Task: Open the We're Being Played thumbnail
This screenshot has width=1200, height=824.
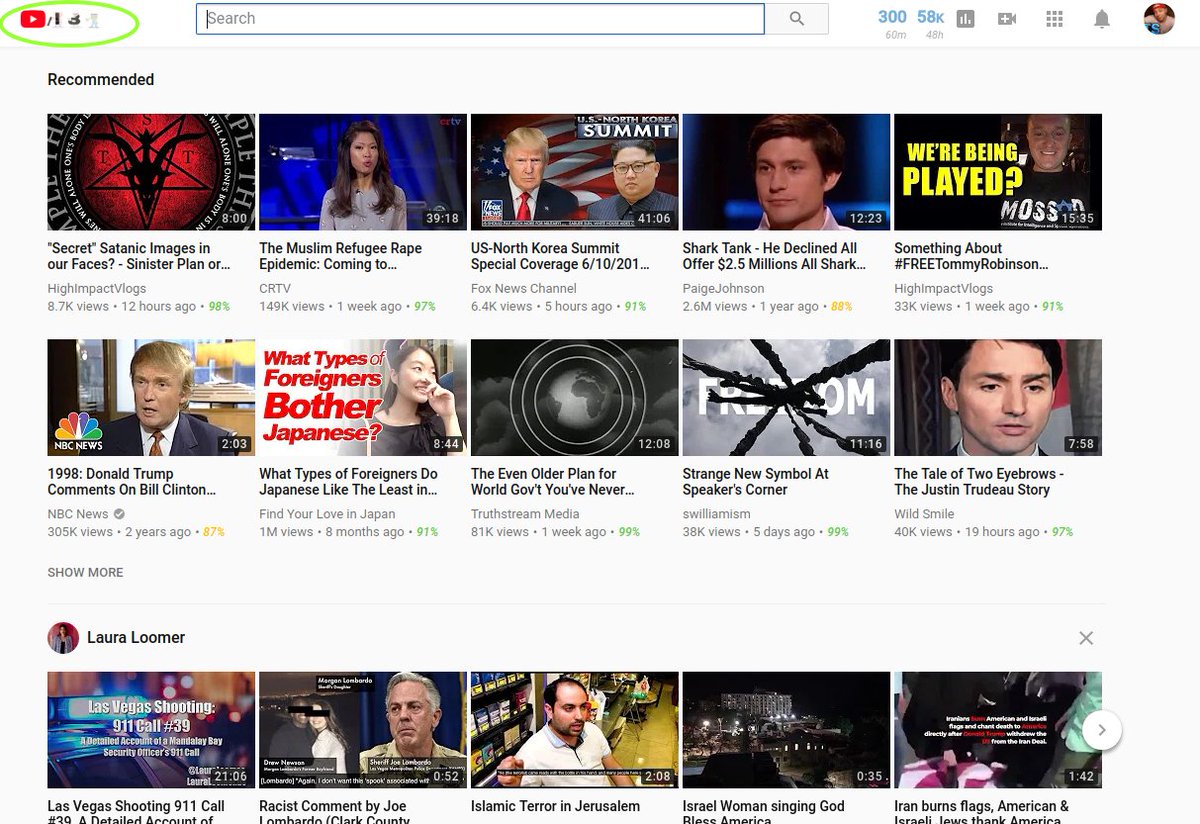Action: (998, 172)
